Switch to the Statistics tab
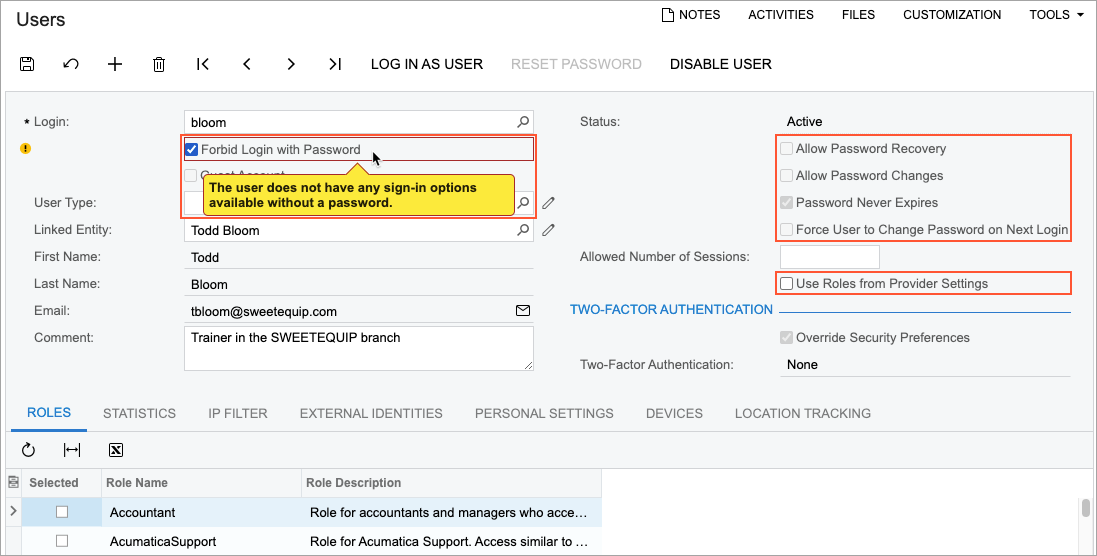 click(x=139, y=413)
